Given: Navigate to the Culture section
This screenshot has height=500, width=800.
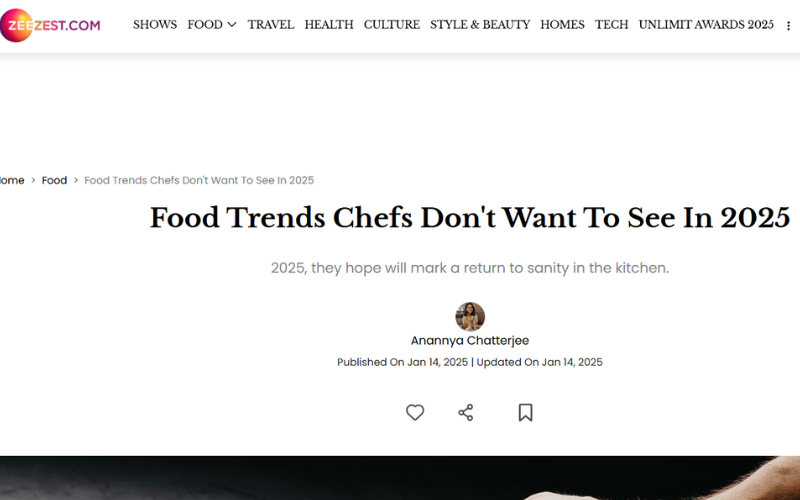Looking at the screenshot, I should (392, 25).
